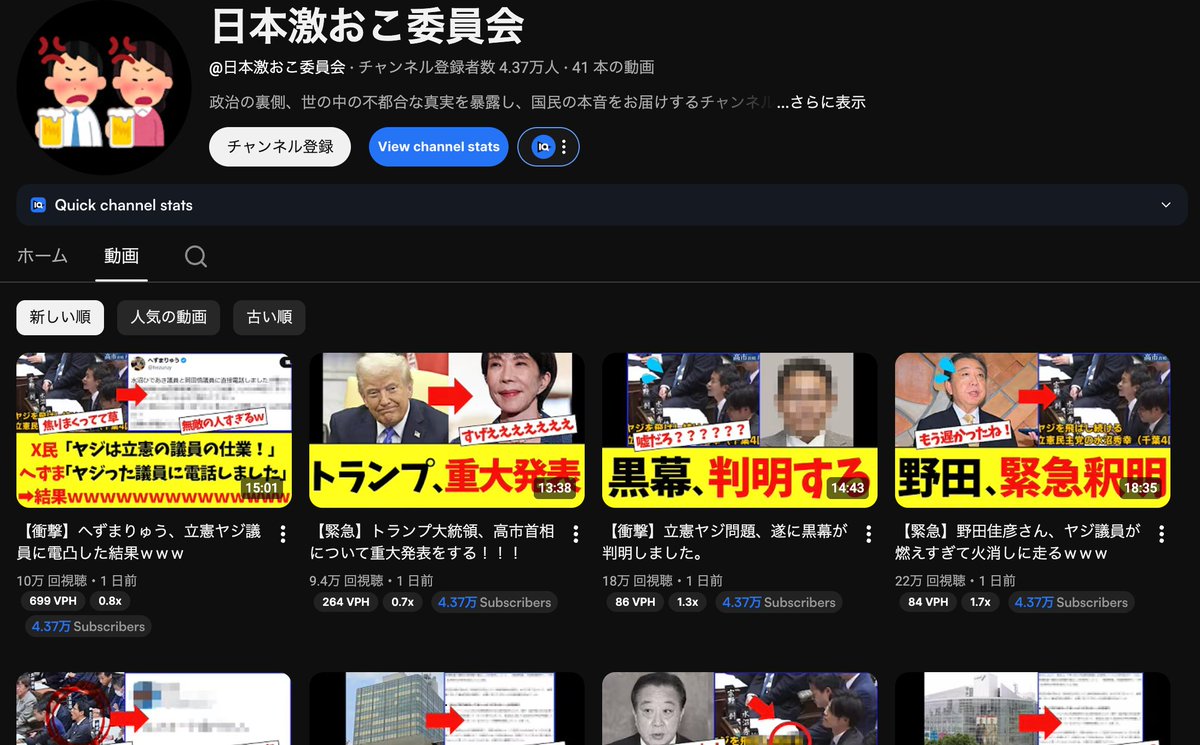This screenshot has width=1200, height=745.
Task: Expand description with さらに表示
Action: pos(821,102)
